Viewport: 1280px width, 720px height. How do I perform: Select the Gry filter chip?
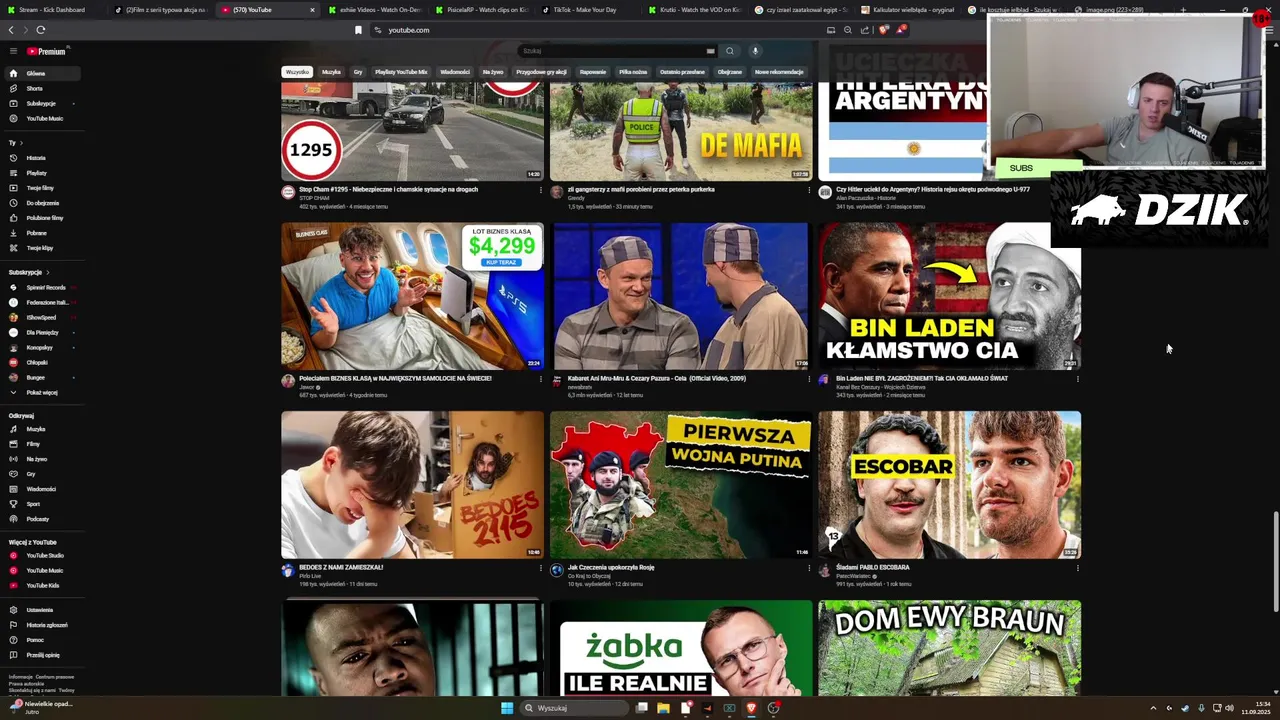(x=358, y=72)
